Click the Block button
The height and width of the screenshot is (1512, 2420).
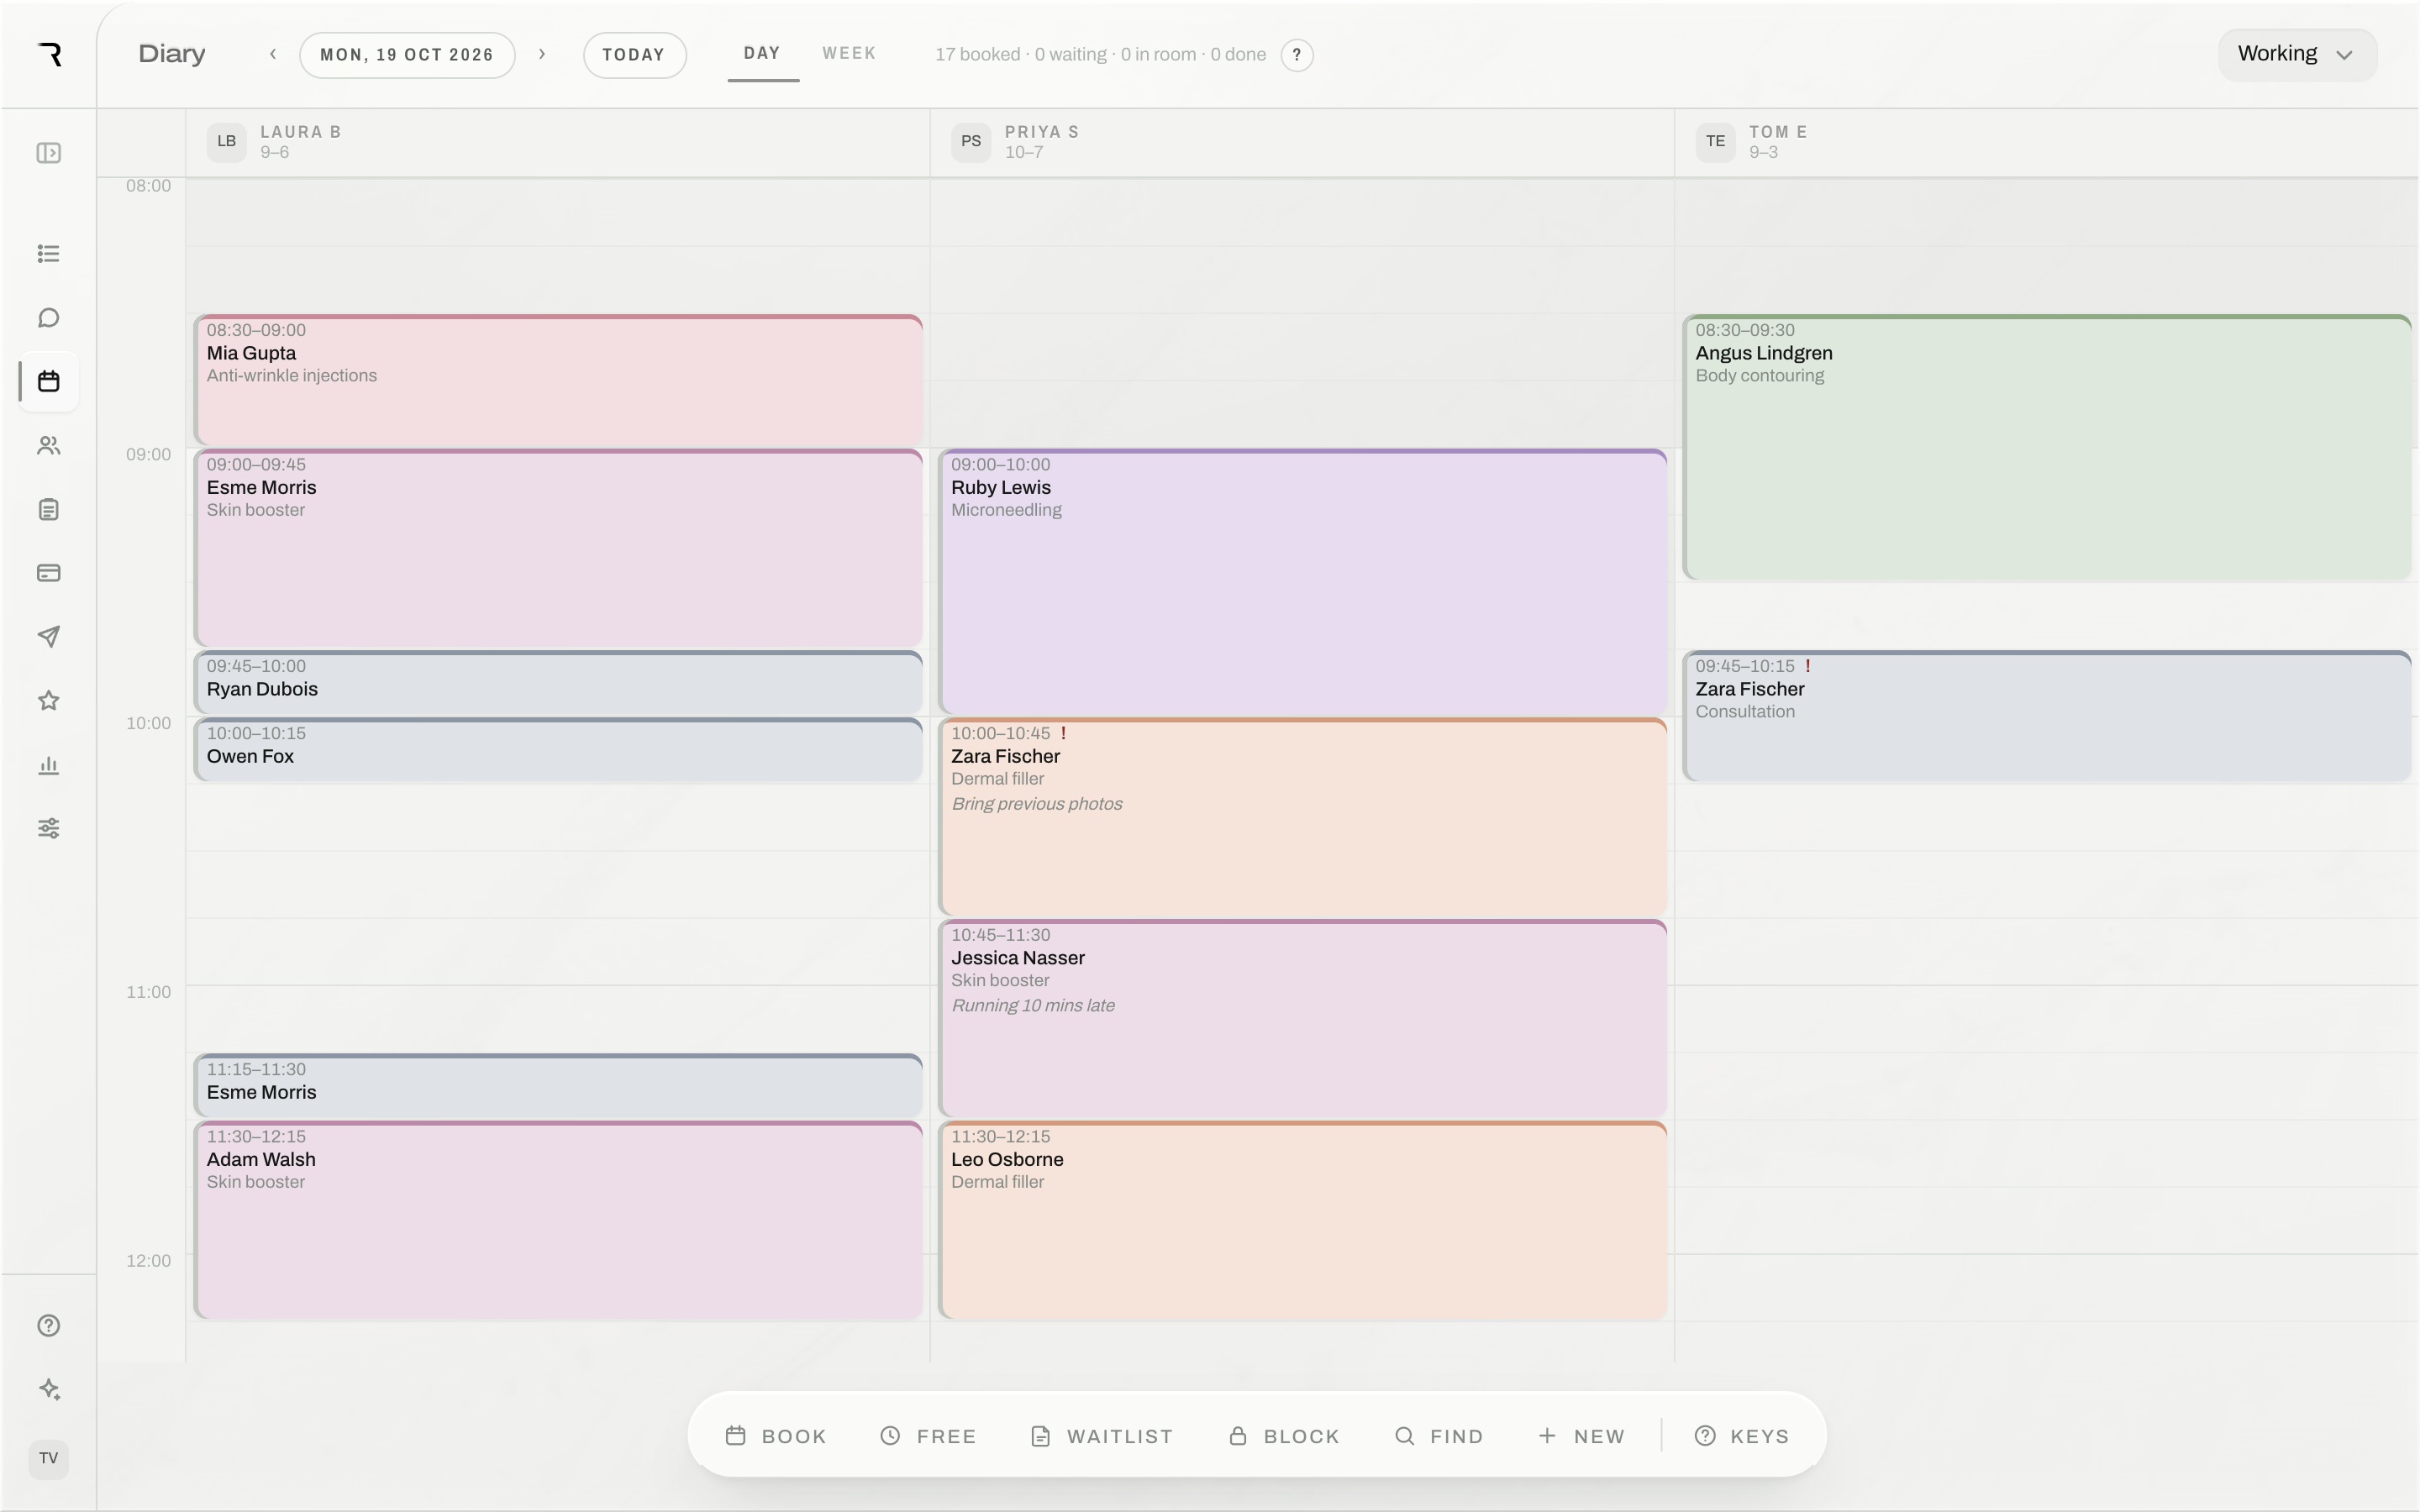pyautogui.click(x=1284, y=1436)
